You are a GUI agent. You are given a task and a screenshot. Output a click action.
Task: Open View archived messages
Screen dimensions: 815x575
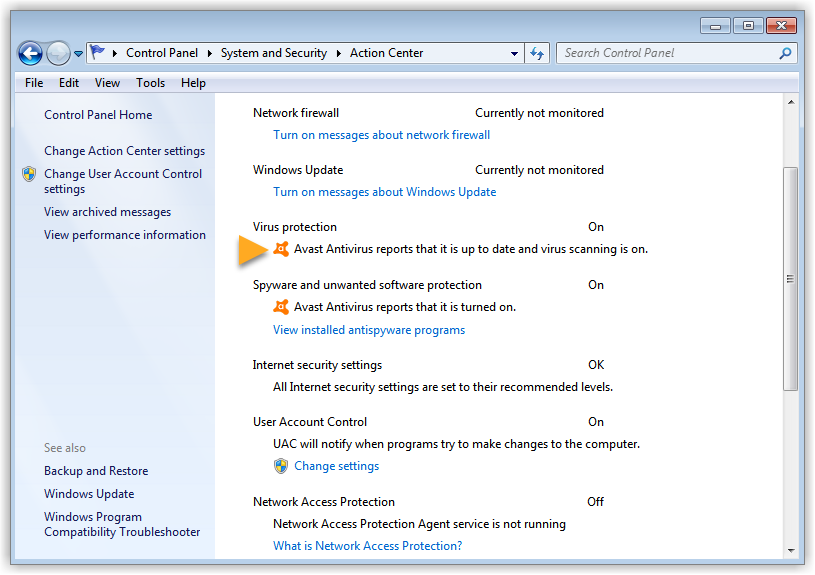click(x=108, y=212)
